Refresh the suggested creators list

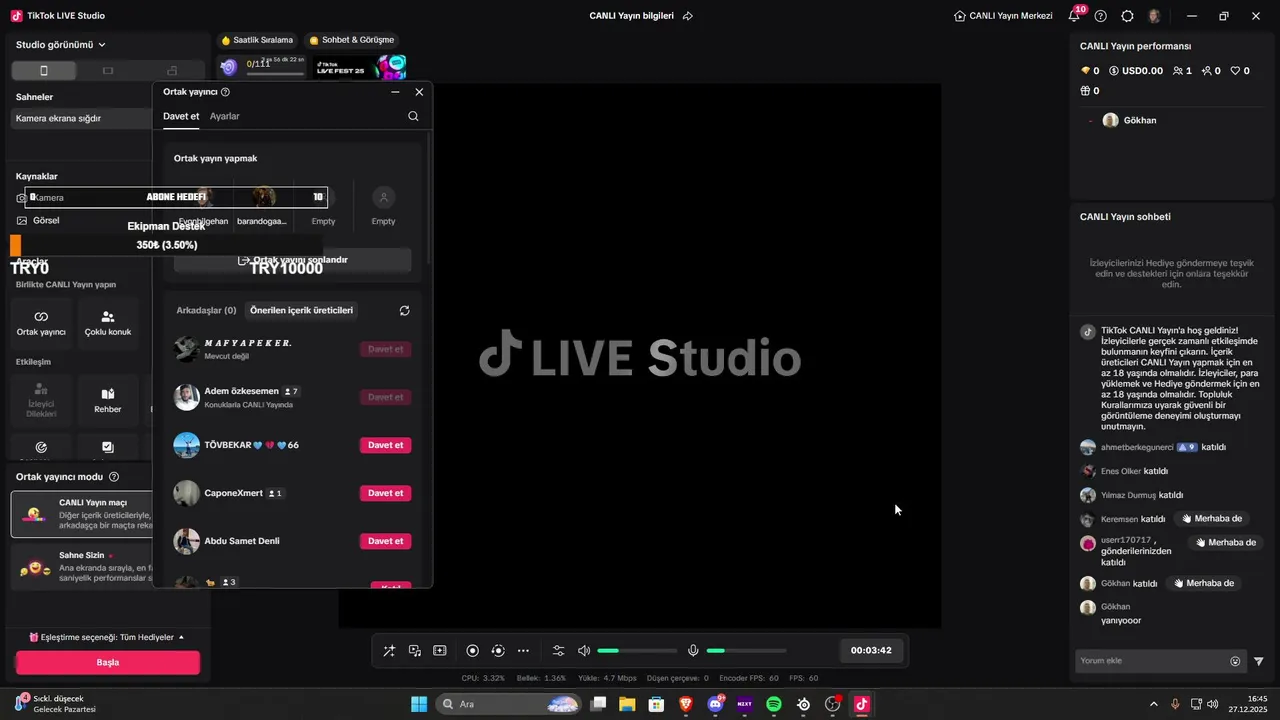pos(404,311)
